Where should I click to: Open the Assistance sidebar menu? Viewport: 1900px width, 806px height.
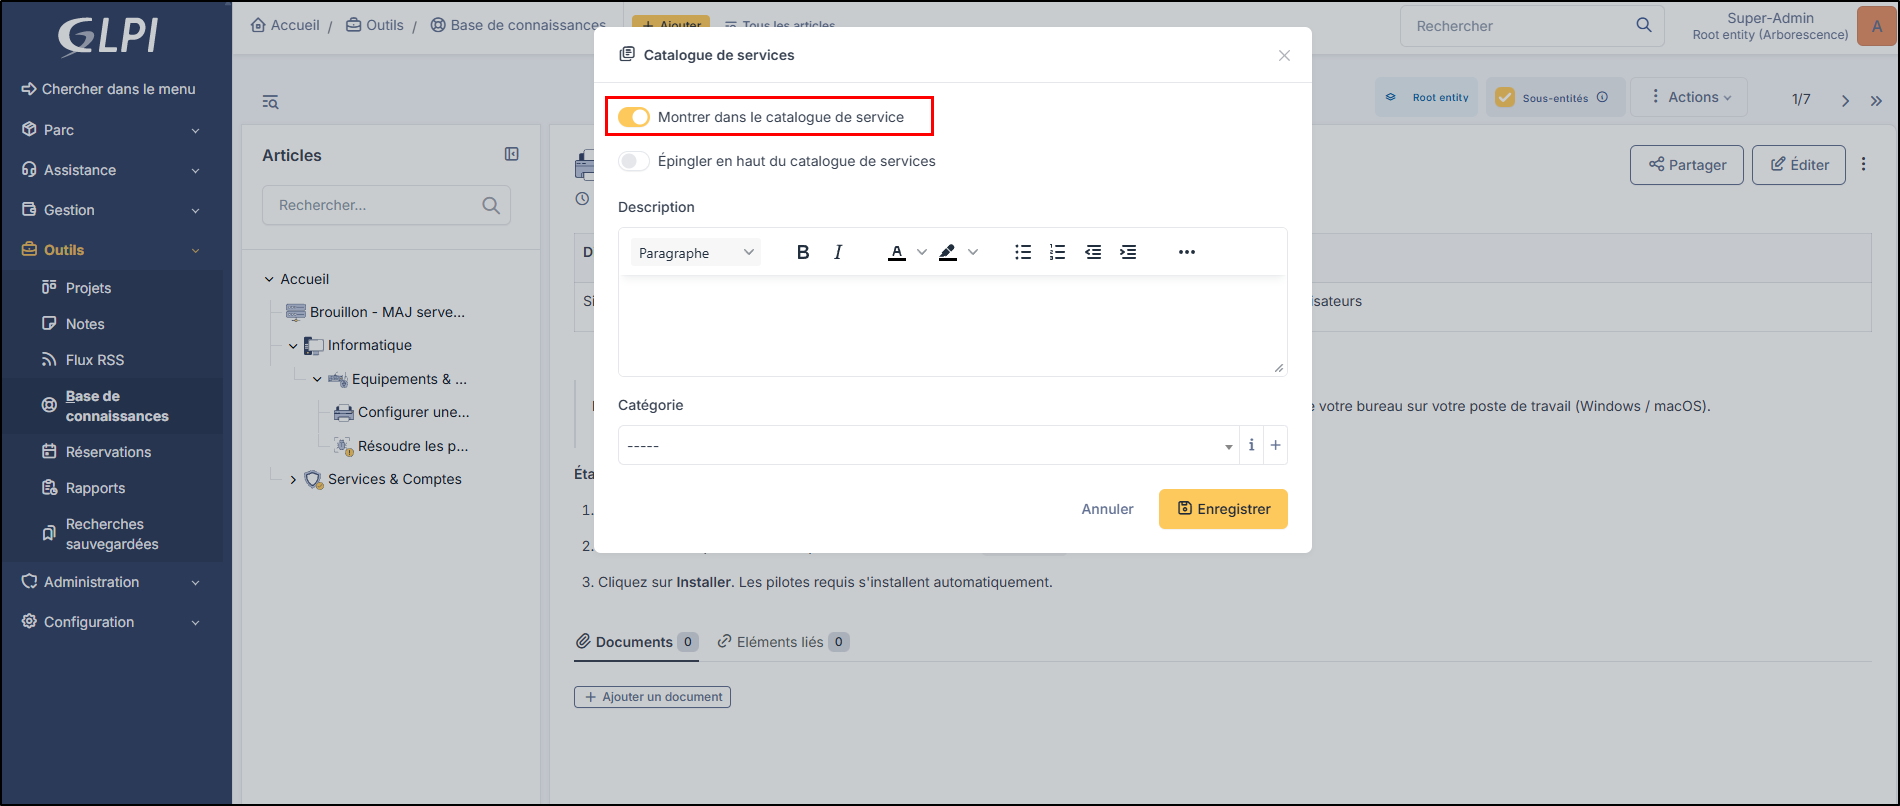(x=112, y=170)
